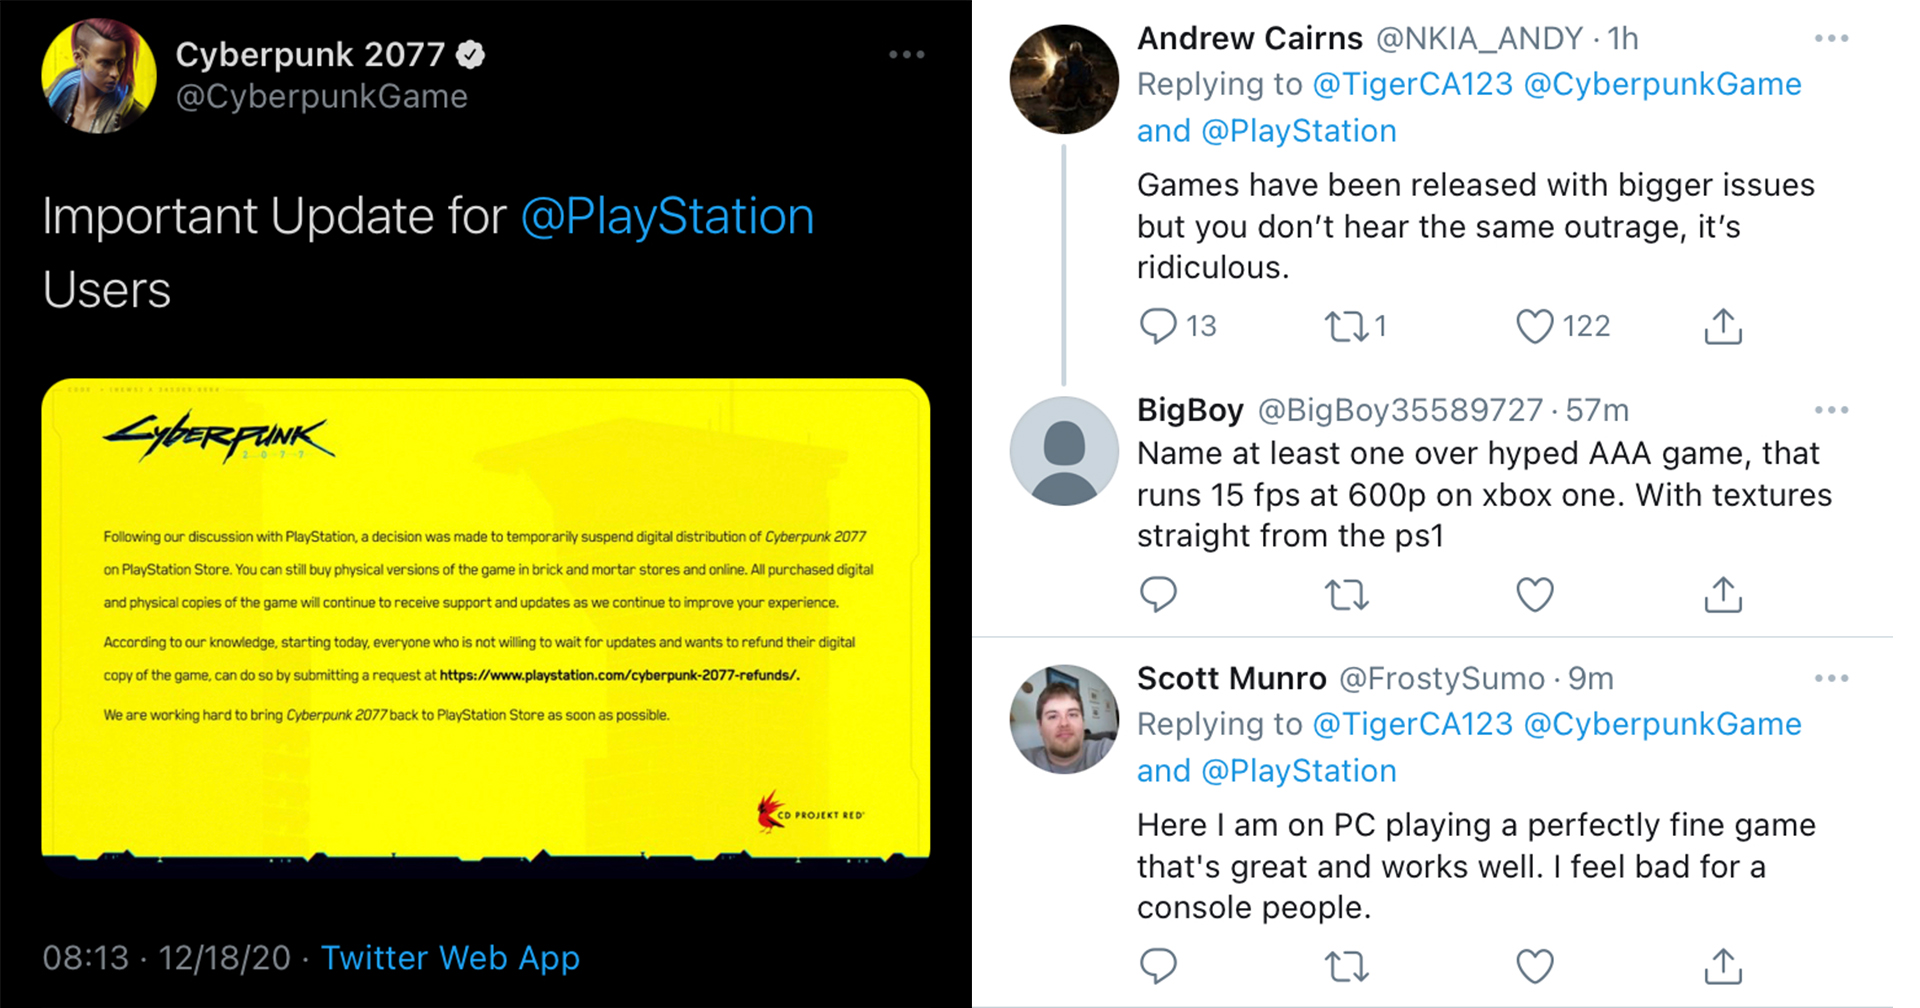Reply to Scott Munro's tweet
This screenshot has height=1008, width=1920.
coord(1158,966)
